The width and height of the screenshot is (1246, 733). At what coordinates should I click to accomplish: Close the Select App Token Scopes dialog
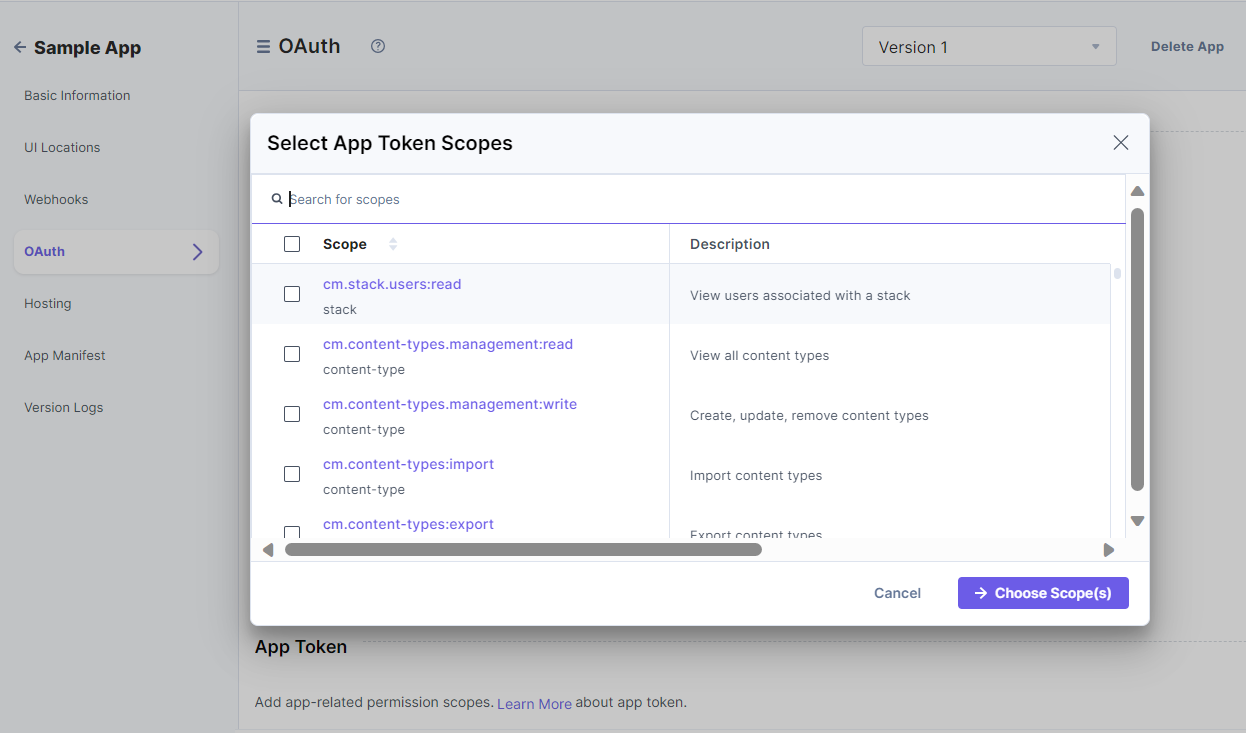tap(1120, 143)
